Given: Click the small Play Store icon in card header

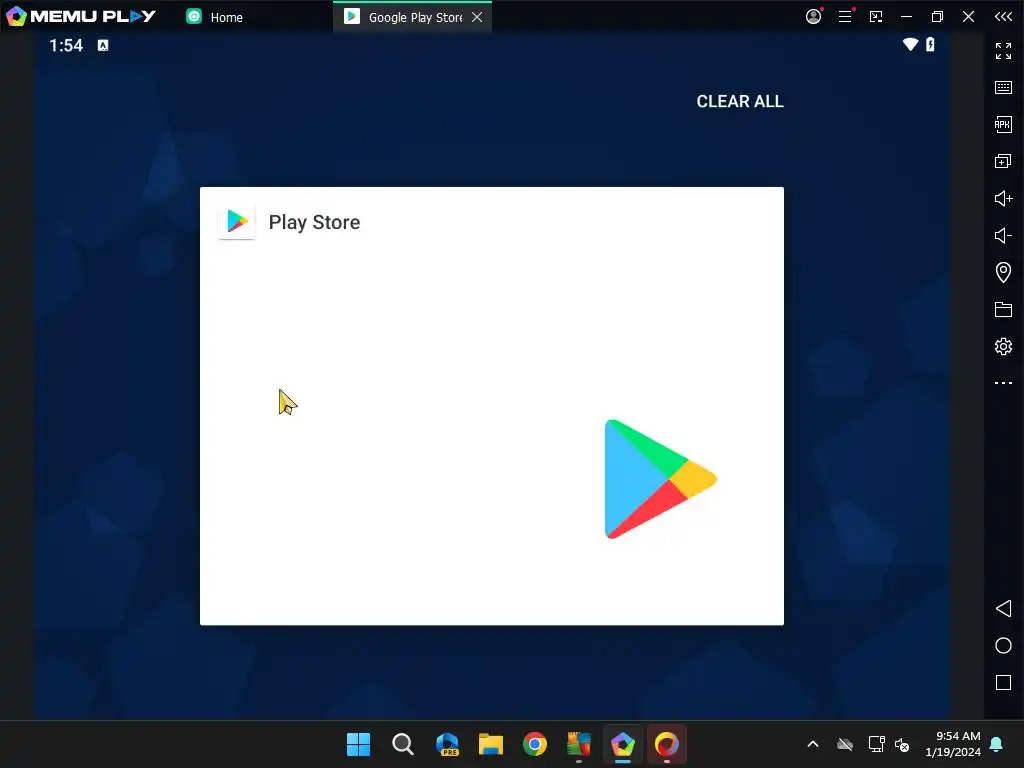Looking at the screenshot, I should coord(236,222).
